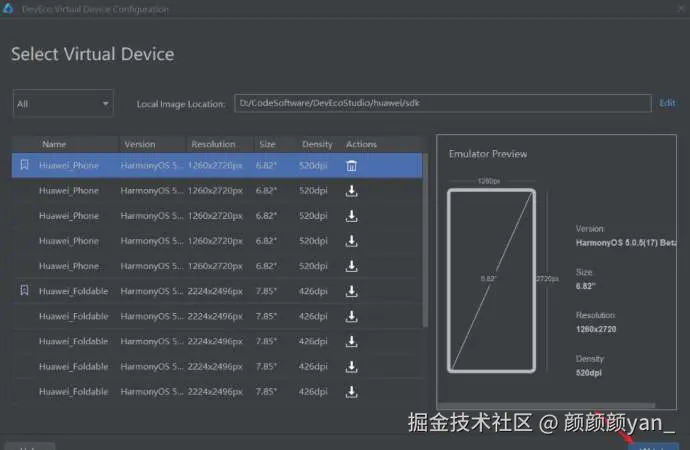Image resolution: width=690 pixels, height=450 pixels.
Task: Download the bookmarked Huawei_Foldable image
Action: coord(351,291)
